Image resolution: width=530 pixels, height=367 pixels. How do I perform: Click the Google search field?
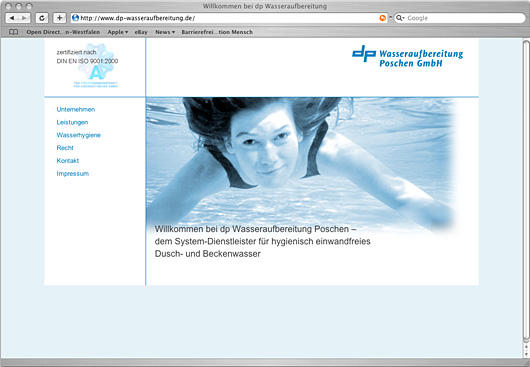click(460, 18)
